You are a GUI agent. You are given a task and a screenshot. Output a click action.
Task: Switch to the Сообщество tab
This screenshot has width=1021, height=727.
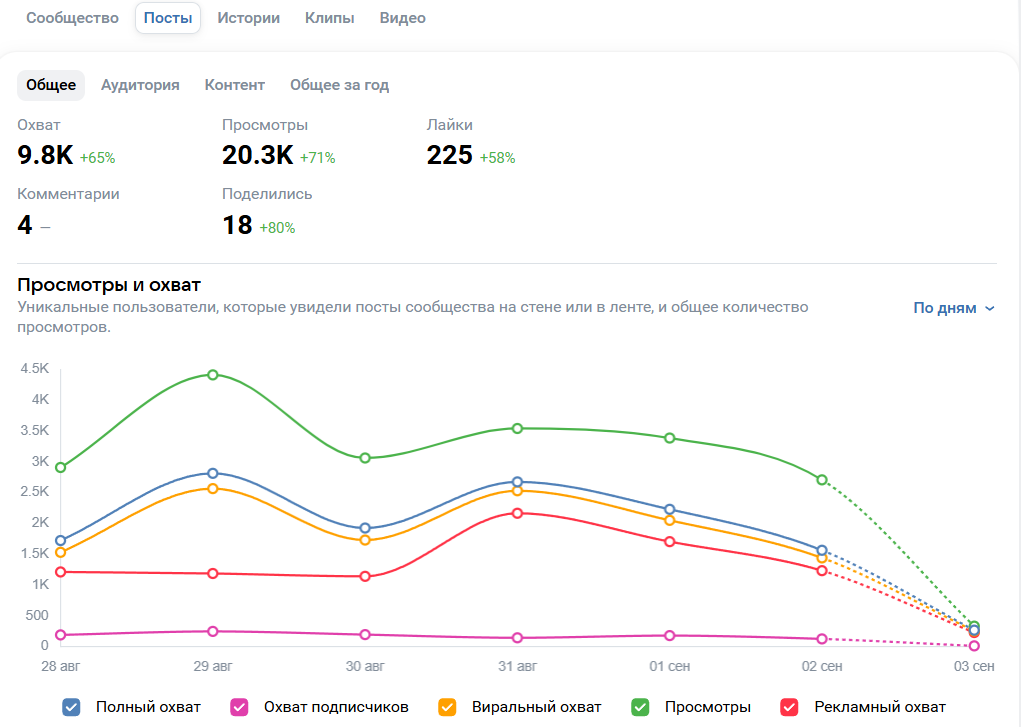[72, 18]
